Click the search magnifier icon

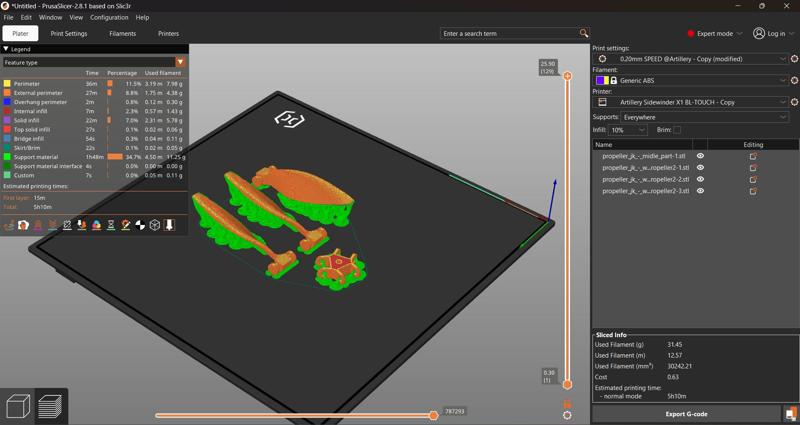[x=584, y=33]
